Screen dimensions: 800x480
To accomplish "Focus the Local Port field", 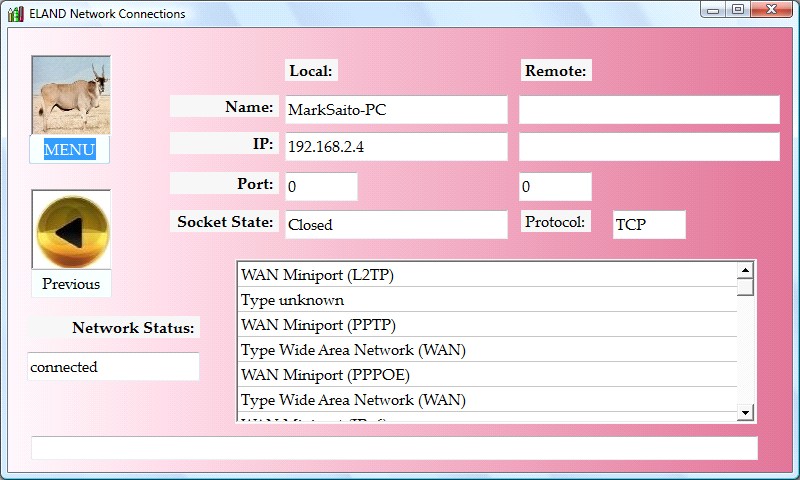I will coord(321,187).
